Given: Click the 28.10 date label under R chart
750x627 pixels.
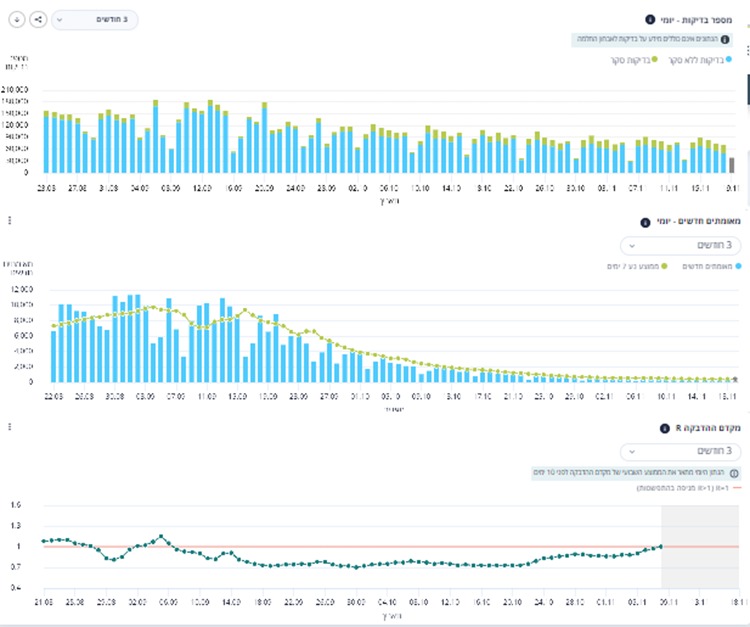Looking at the screenshot, I should (x=574, y=602).
